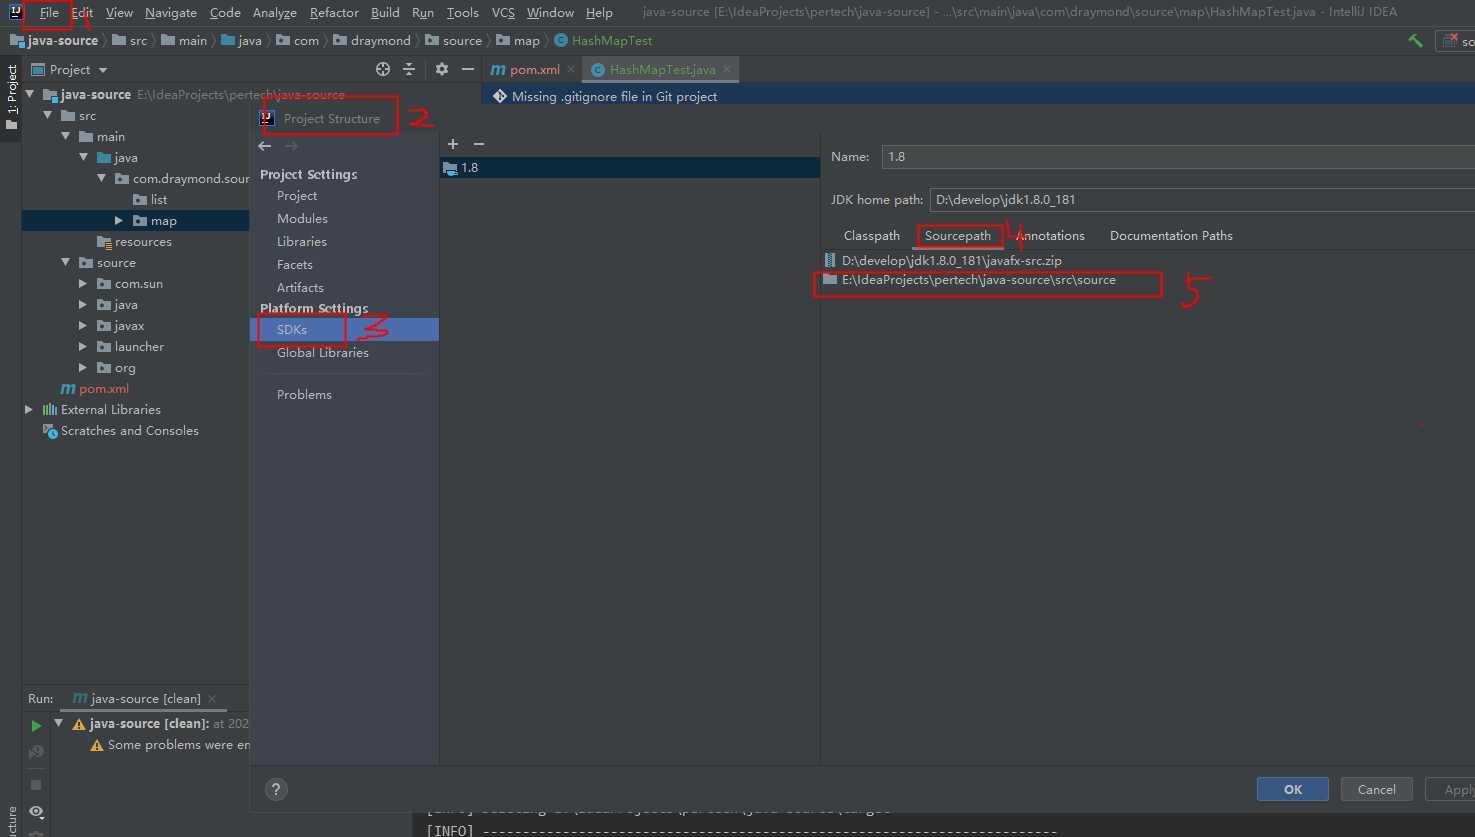Collapse the src folder node
The width and height of the screenshot is (1475, 837).
click(x=48, y=116)
